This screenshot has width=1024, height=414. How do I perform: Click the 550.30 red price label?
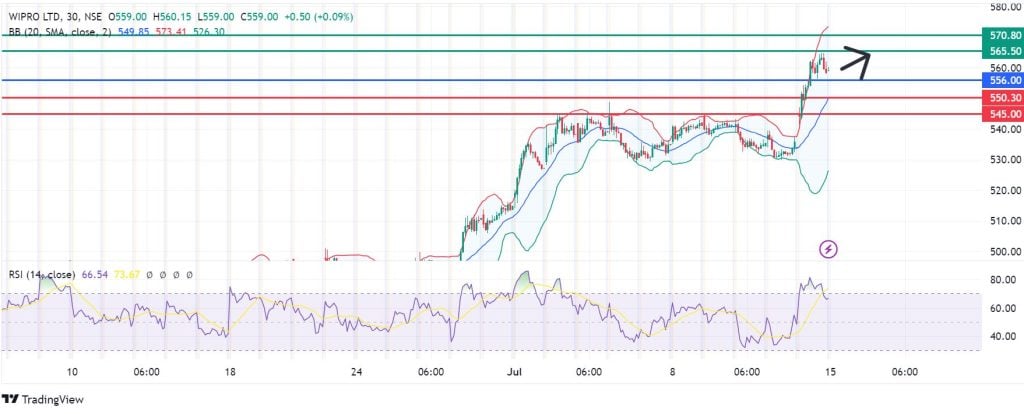pyautogui.click(x=1005, y=98)
